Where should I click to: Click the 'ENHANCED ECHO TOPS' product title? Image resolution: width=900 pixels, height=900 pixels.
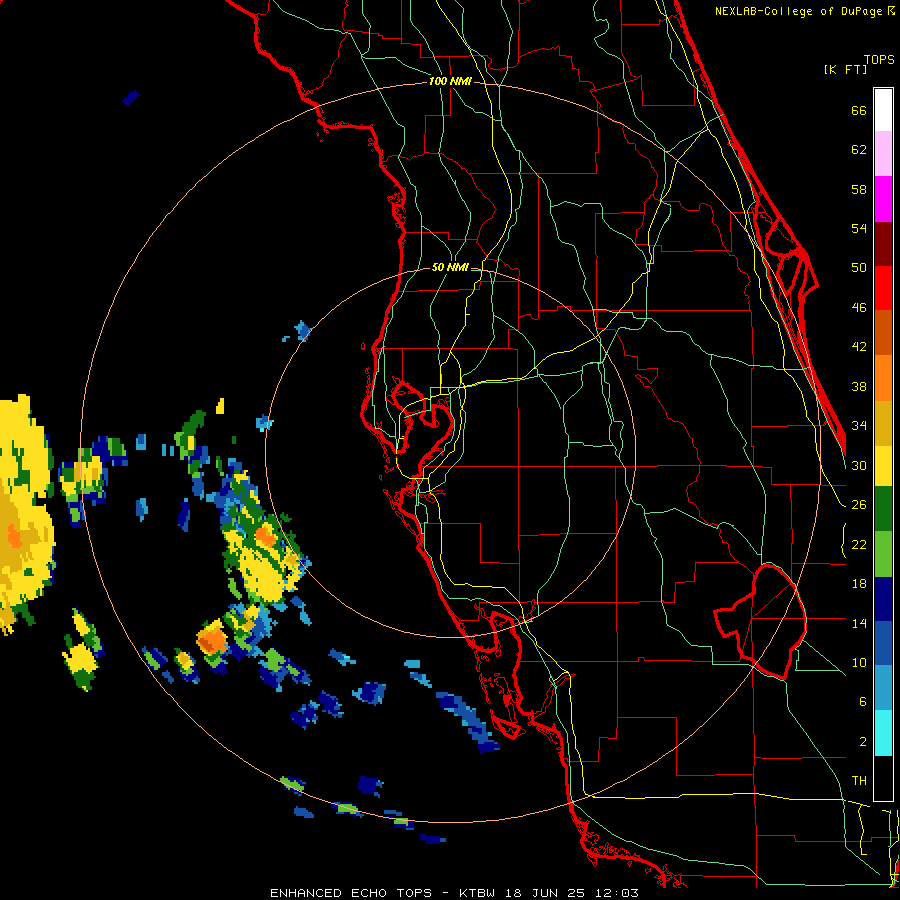[x=351, y=893]
